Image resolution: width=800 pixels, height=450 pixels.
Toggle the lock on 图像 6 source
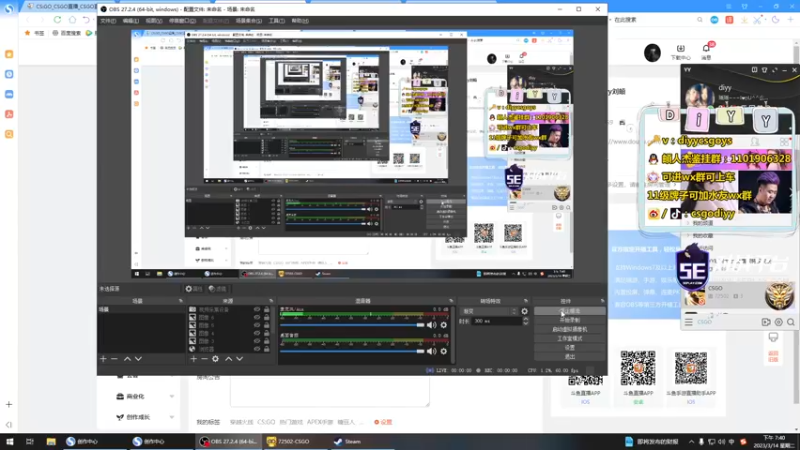[x=266, y=317]
